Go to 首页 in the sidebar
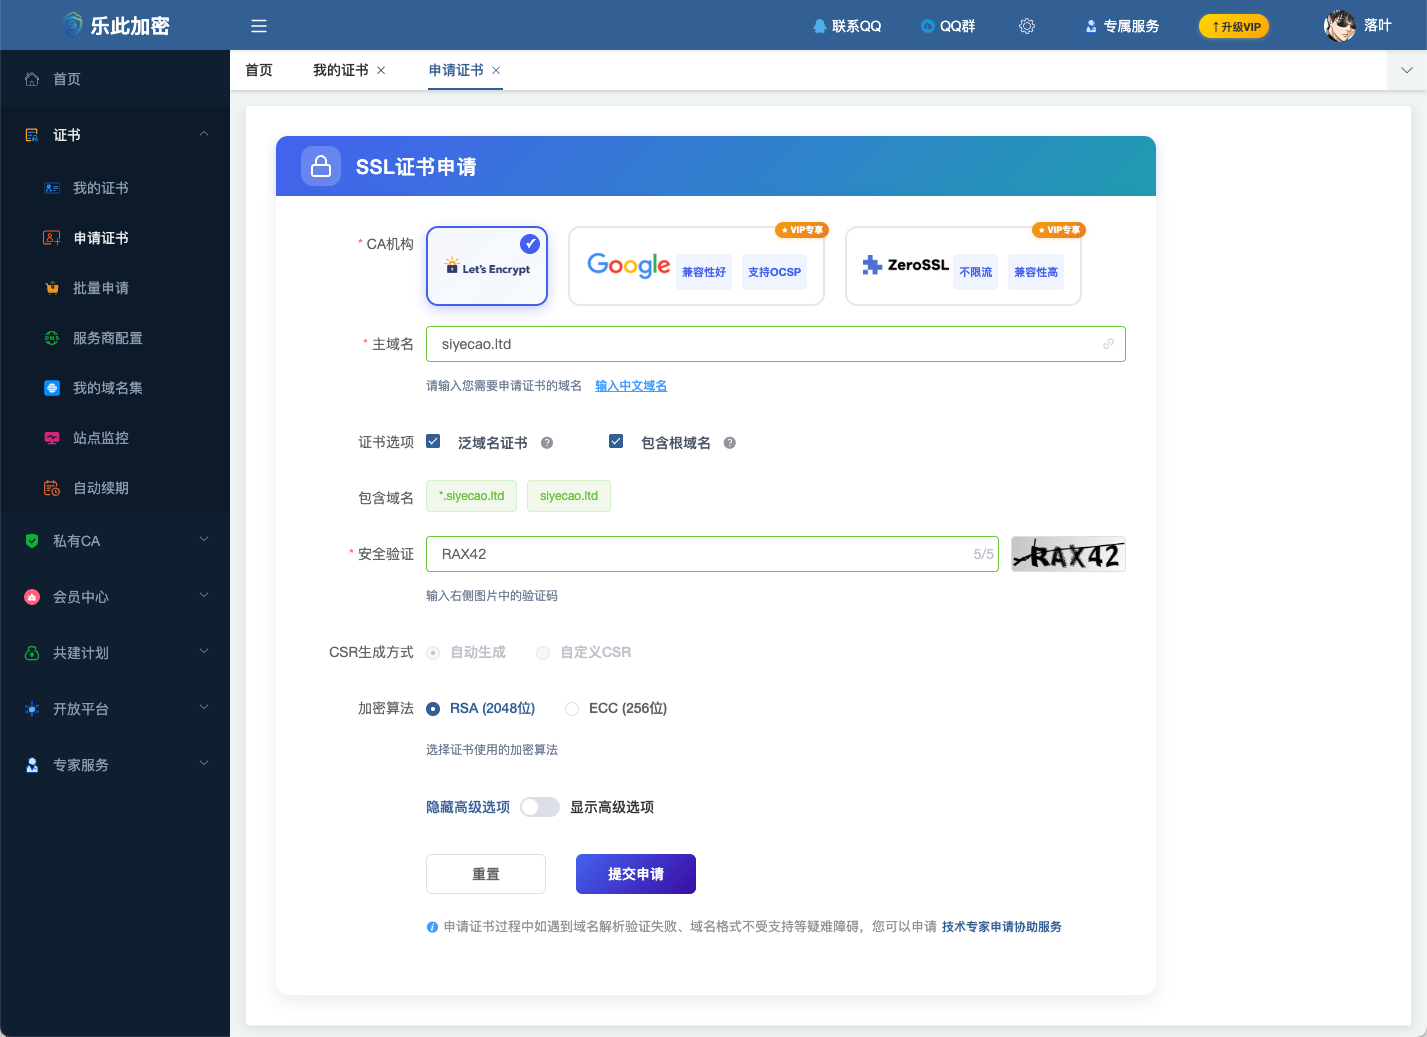This screenshot has width=1427, height=1037. coord(115,79)
